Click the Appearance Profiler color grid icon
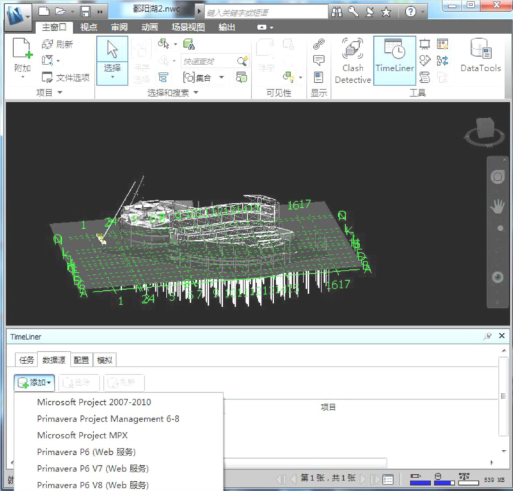The height and width of the screenshot is (492, 514). point(442,44)
